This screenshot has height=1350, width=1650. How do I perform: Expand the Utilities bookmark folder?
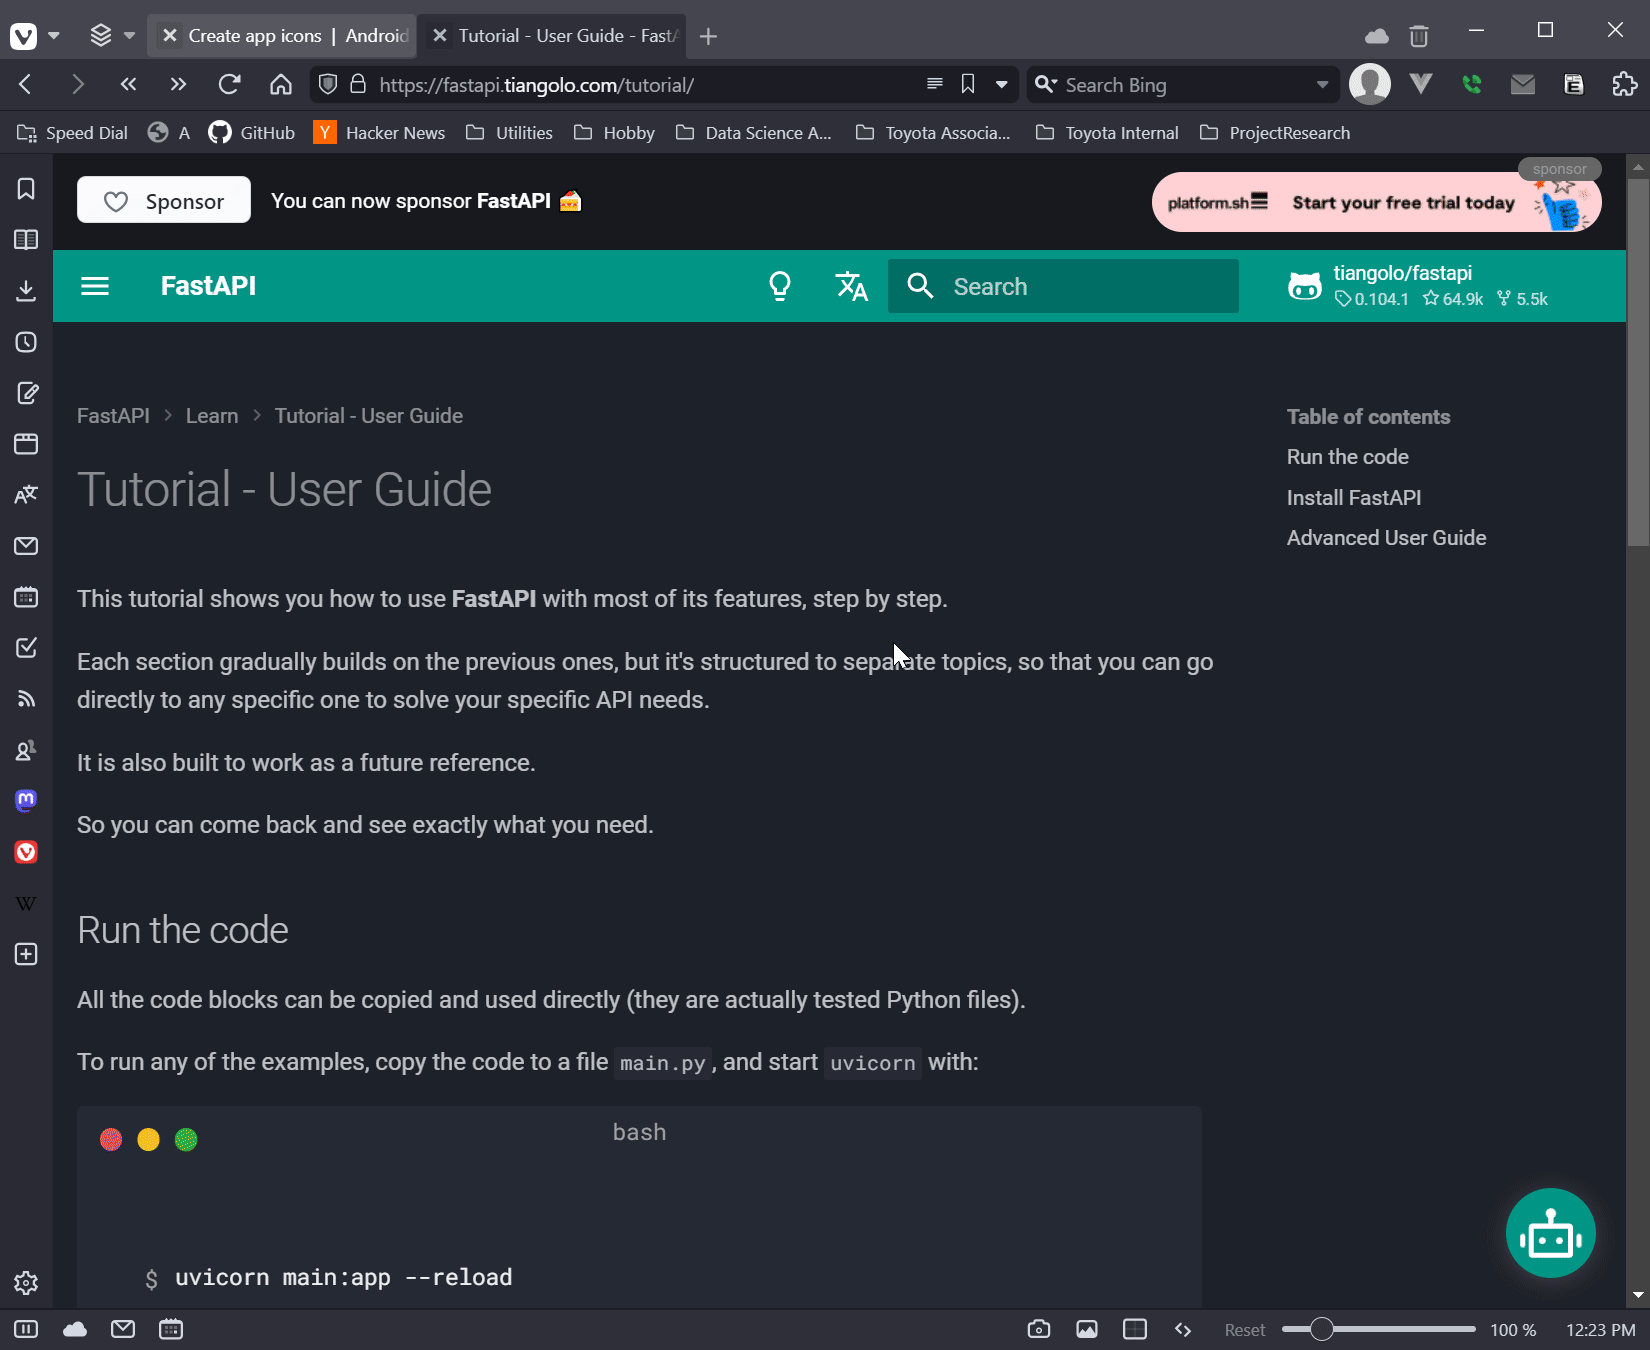click(509, 133)
